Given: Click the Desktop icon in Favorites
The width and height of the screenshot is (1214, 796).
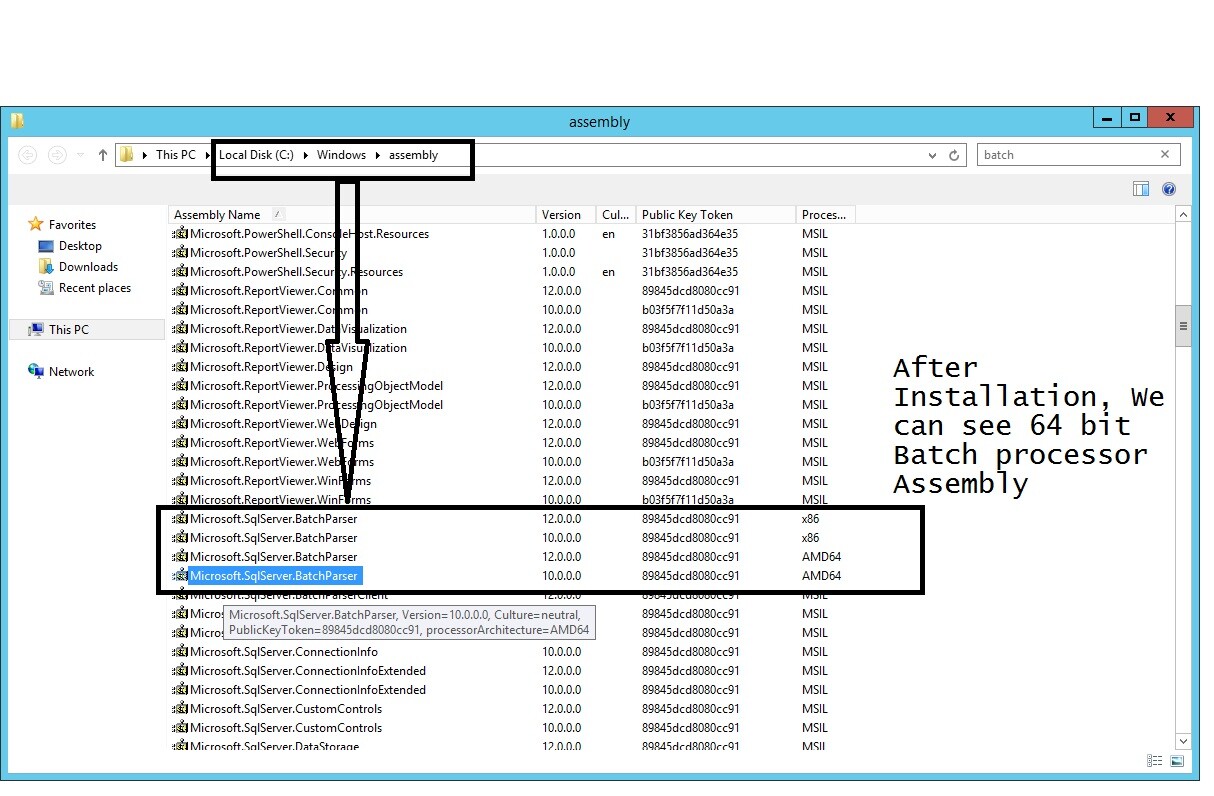Looking at the screenshot, I should coord(45,246).
